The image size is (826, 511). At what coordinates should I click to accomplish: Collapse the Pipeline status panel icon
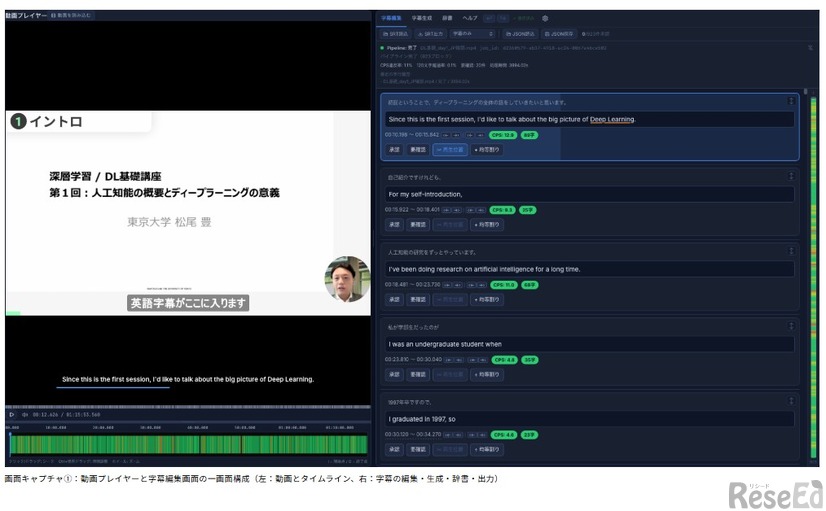[810, 48]
